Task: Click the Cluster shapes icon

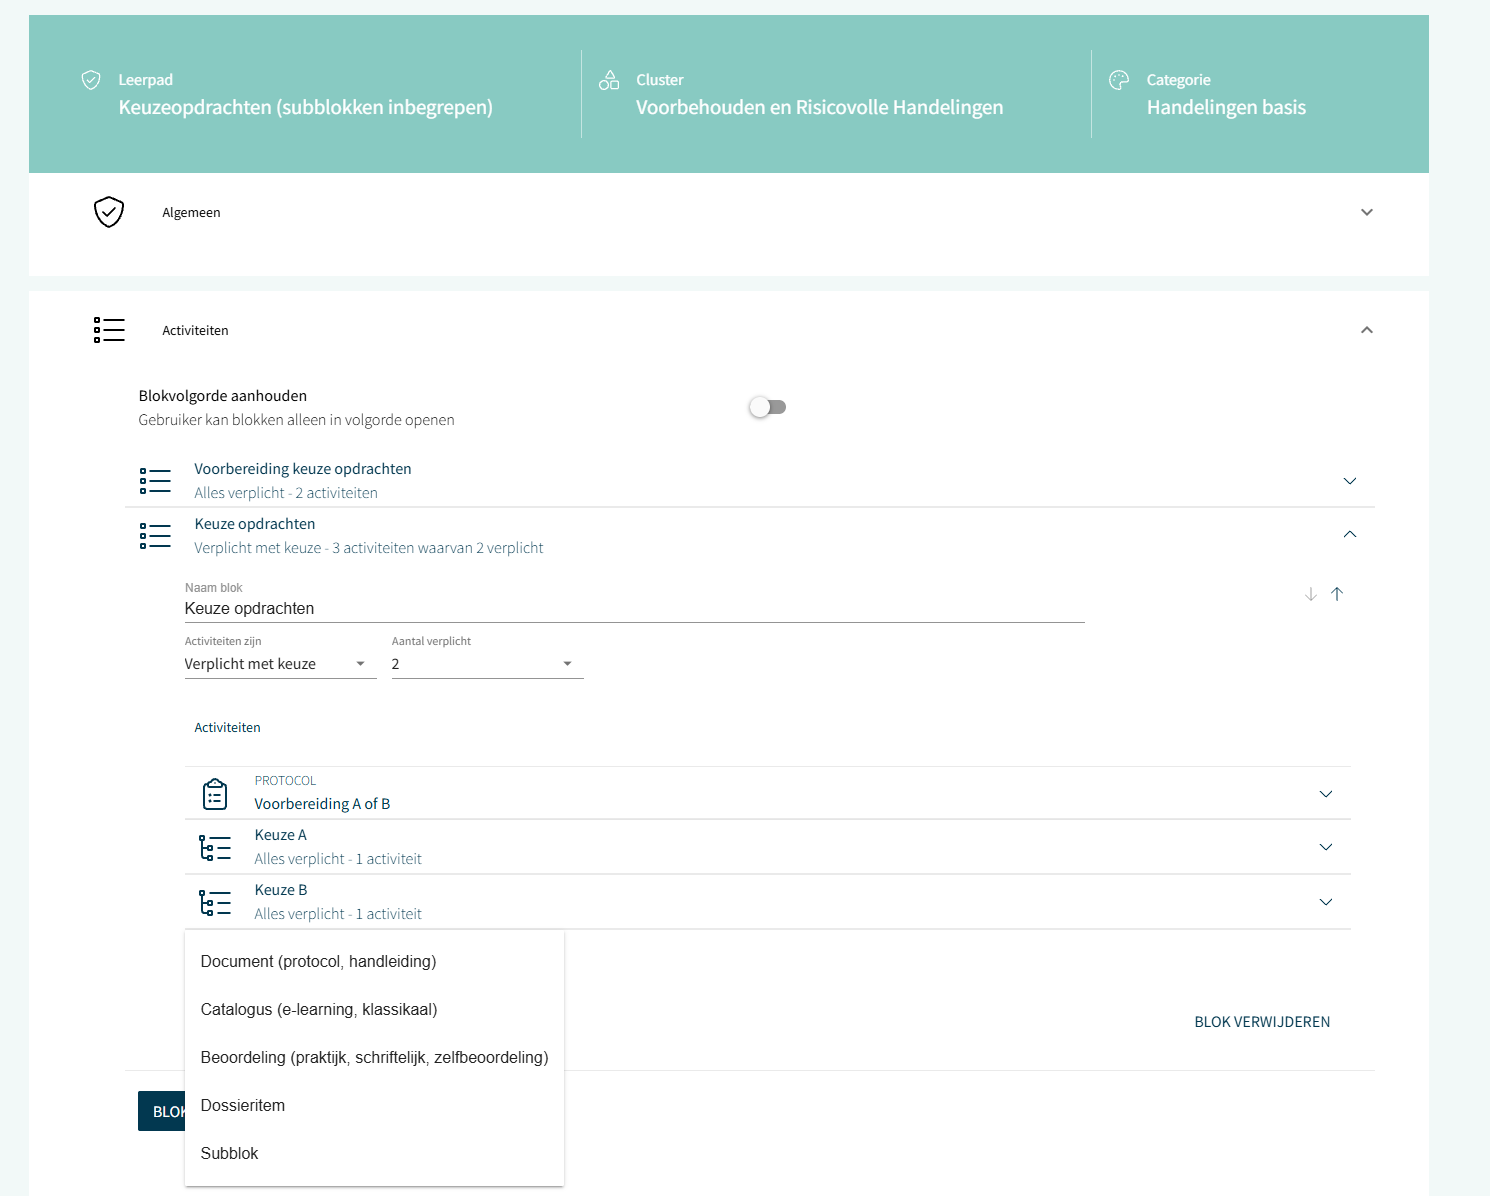Action: (x=609, y=80)
